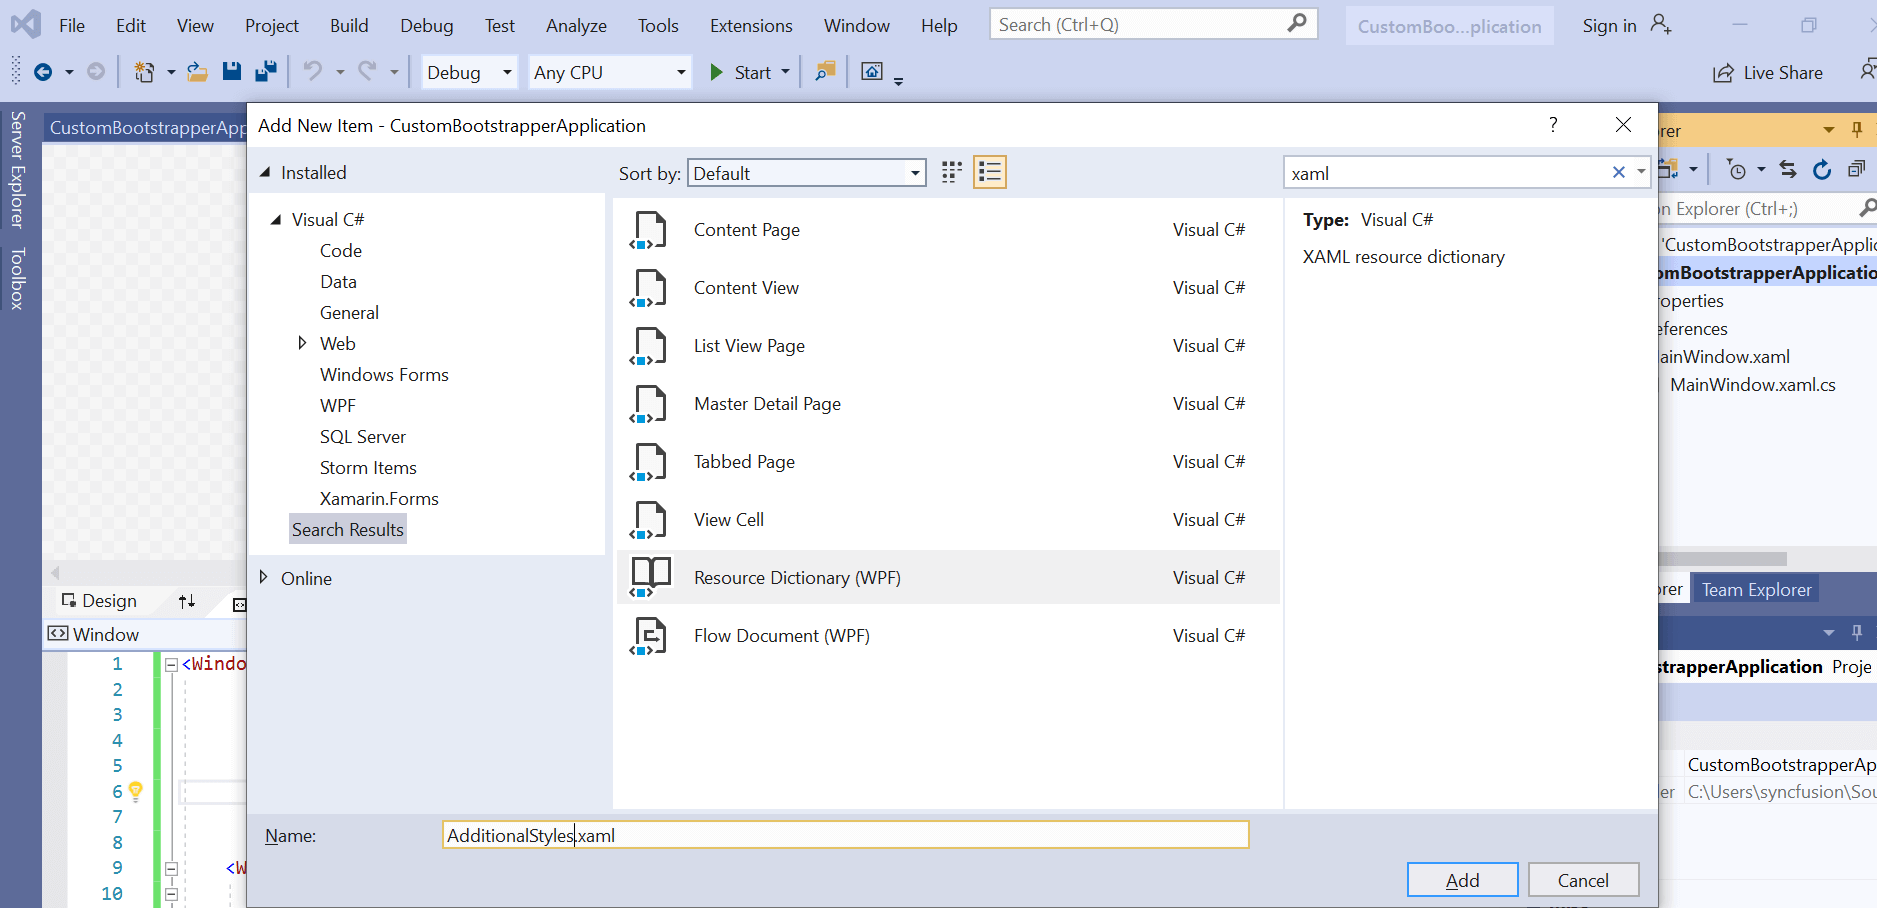Switch to small icons grid view

point(952,173)
